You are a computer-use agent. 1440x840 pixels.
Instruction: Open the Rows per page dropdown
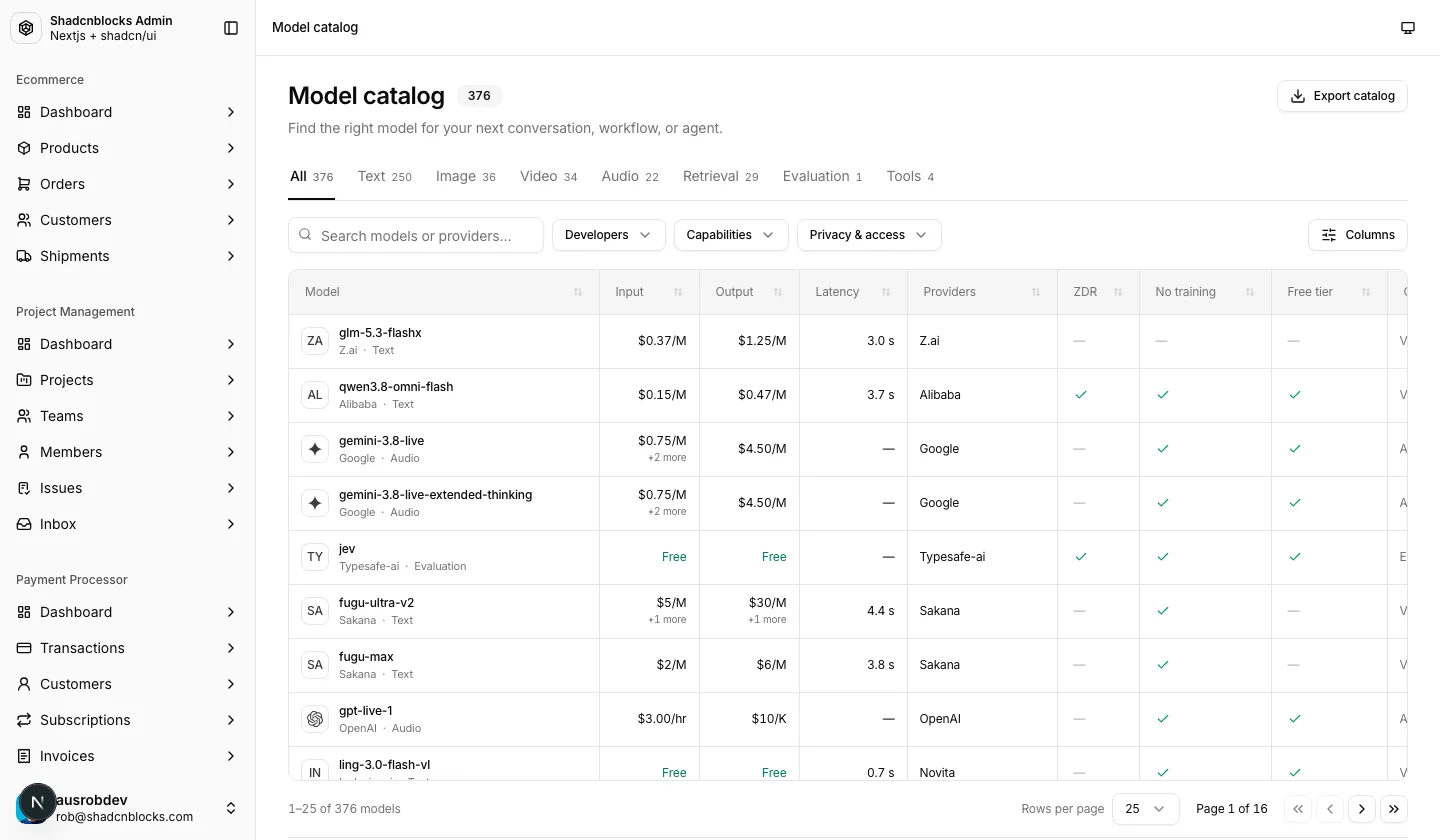pos(1146,809)
